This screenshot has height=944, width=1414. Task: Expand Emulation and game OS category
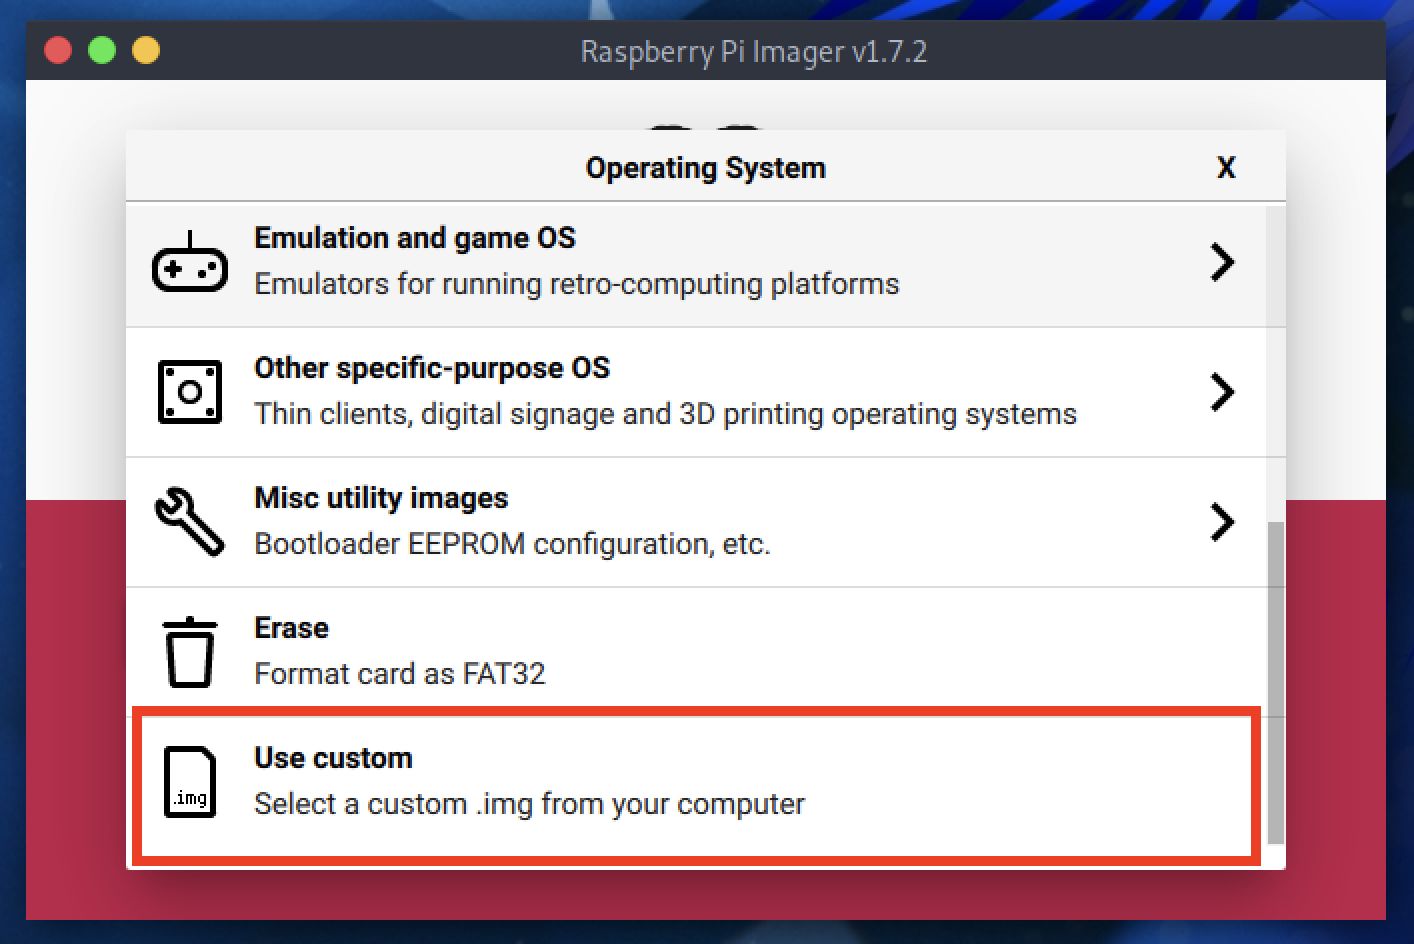pos(1222,263)
